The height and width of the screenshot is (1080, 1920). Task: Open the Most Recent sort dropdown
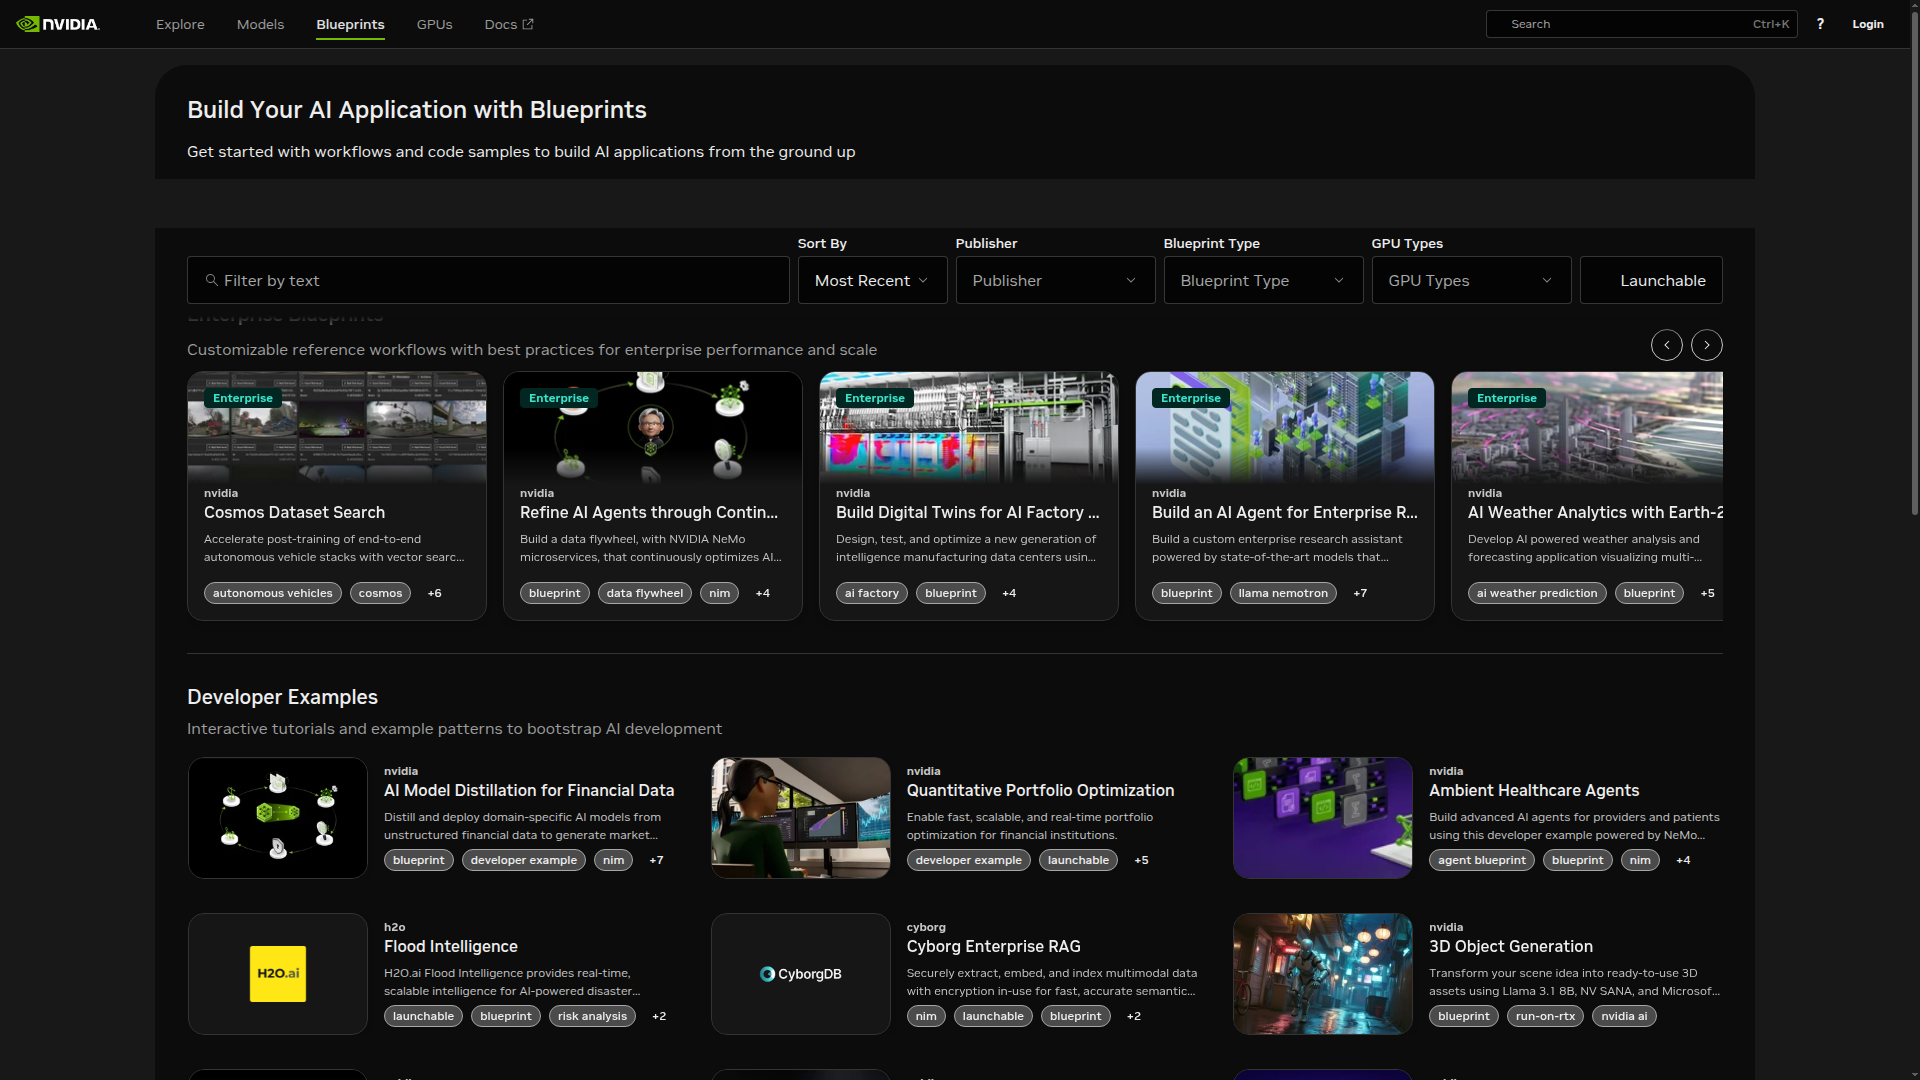coord(871,280)
